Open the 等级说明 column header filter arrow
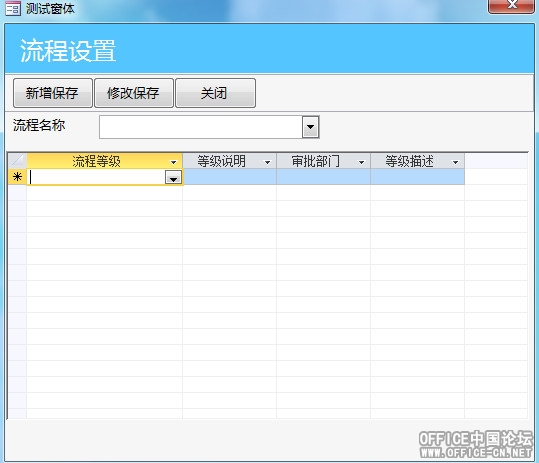 tap(267, 162)
